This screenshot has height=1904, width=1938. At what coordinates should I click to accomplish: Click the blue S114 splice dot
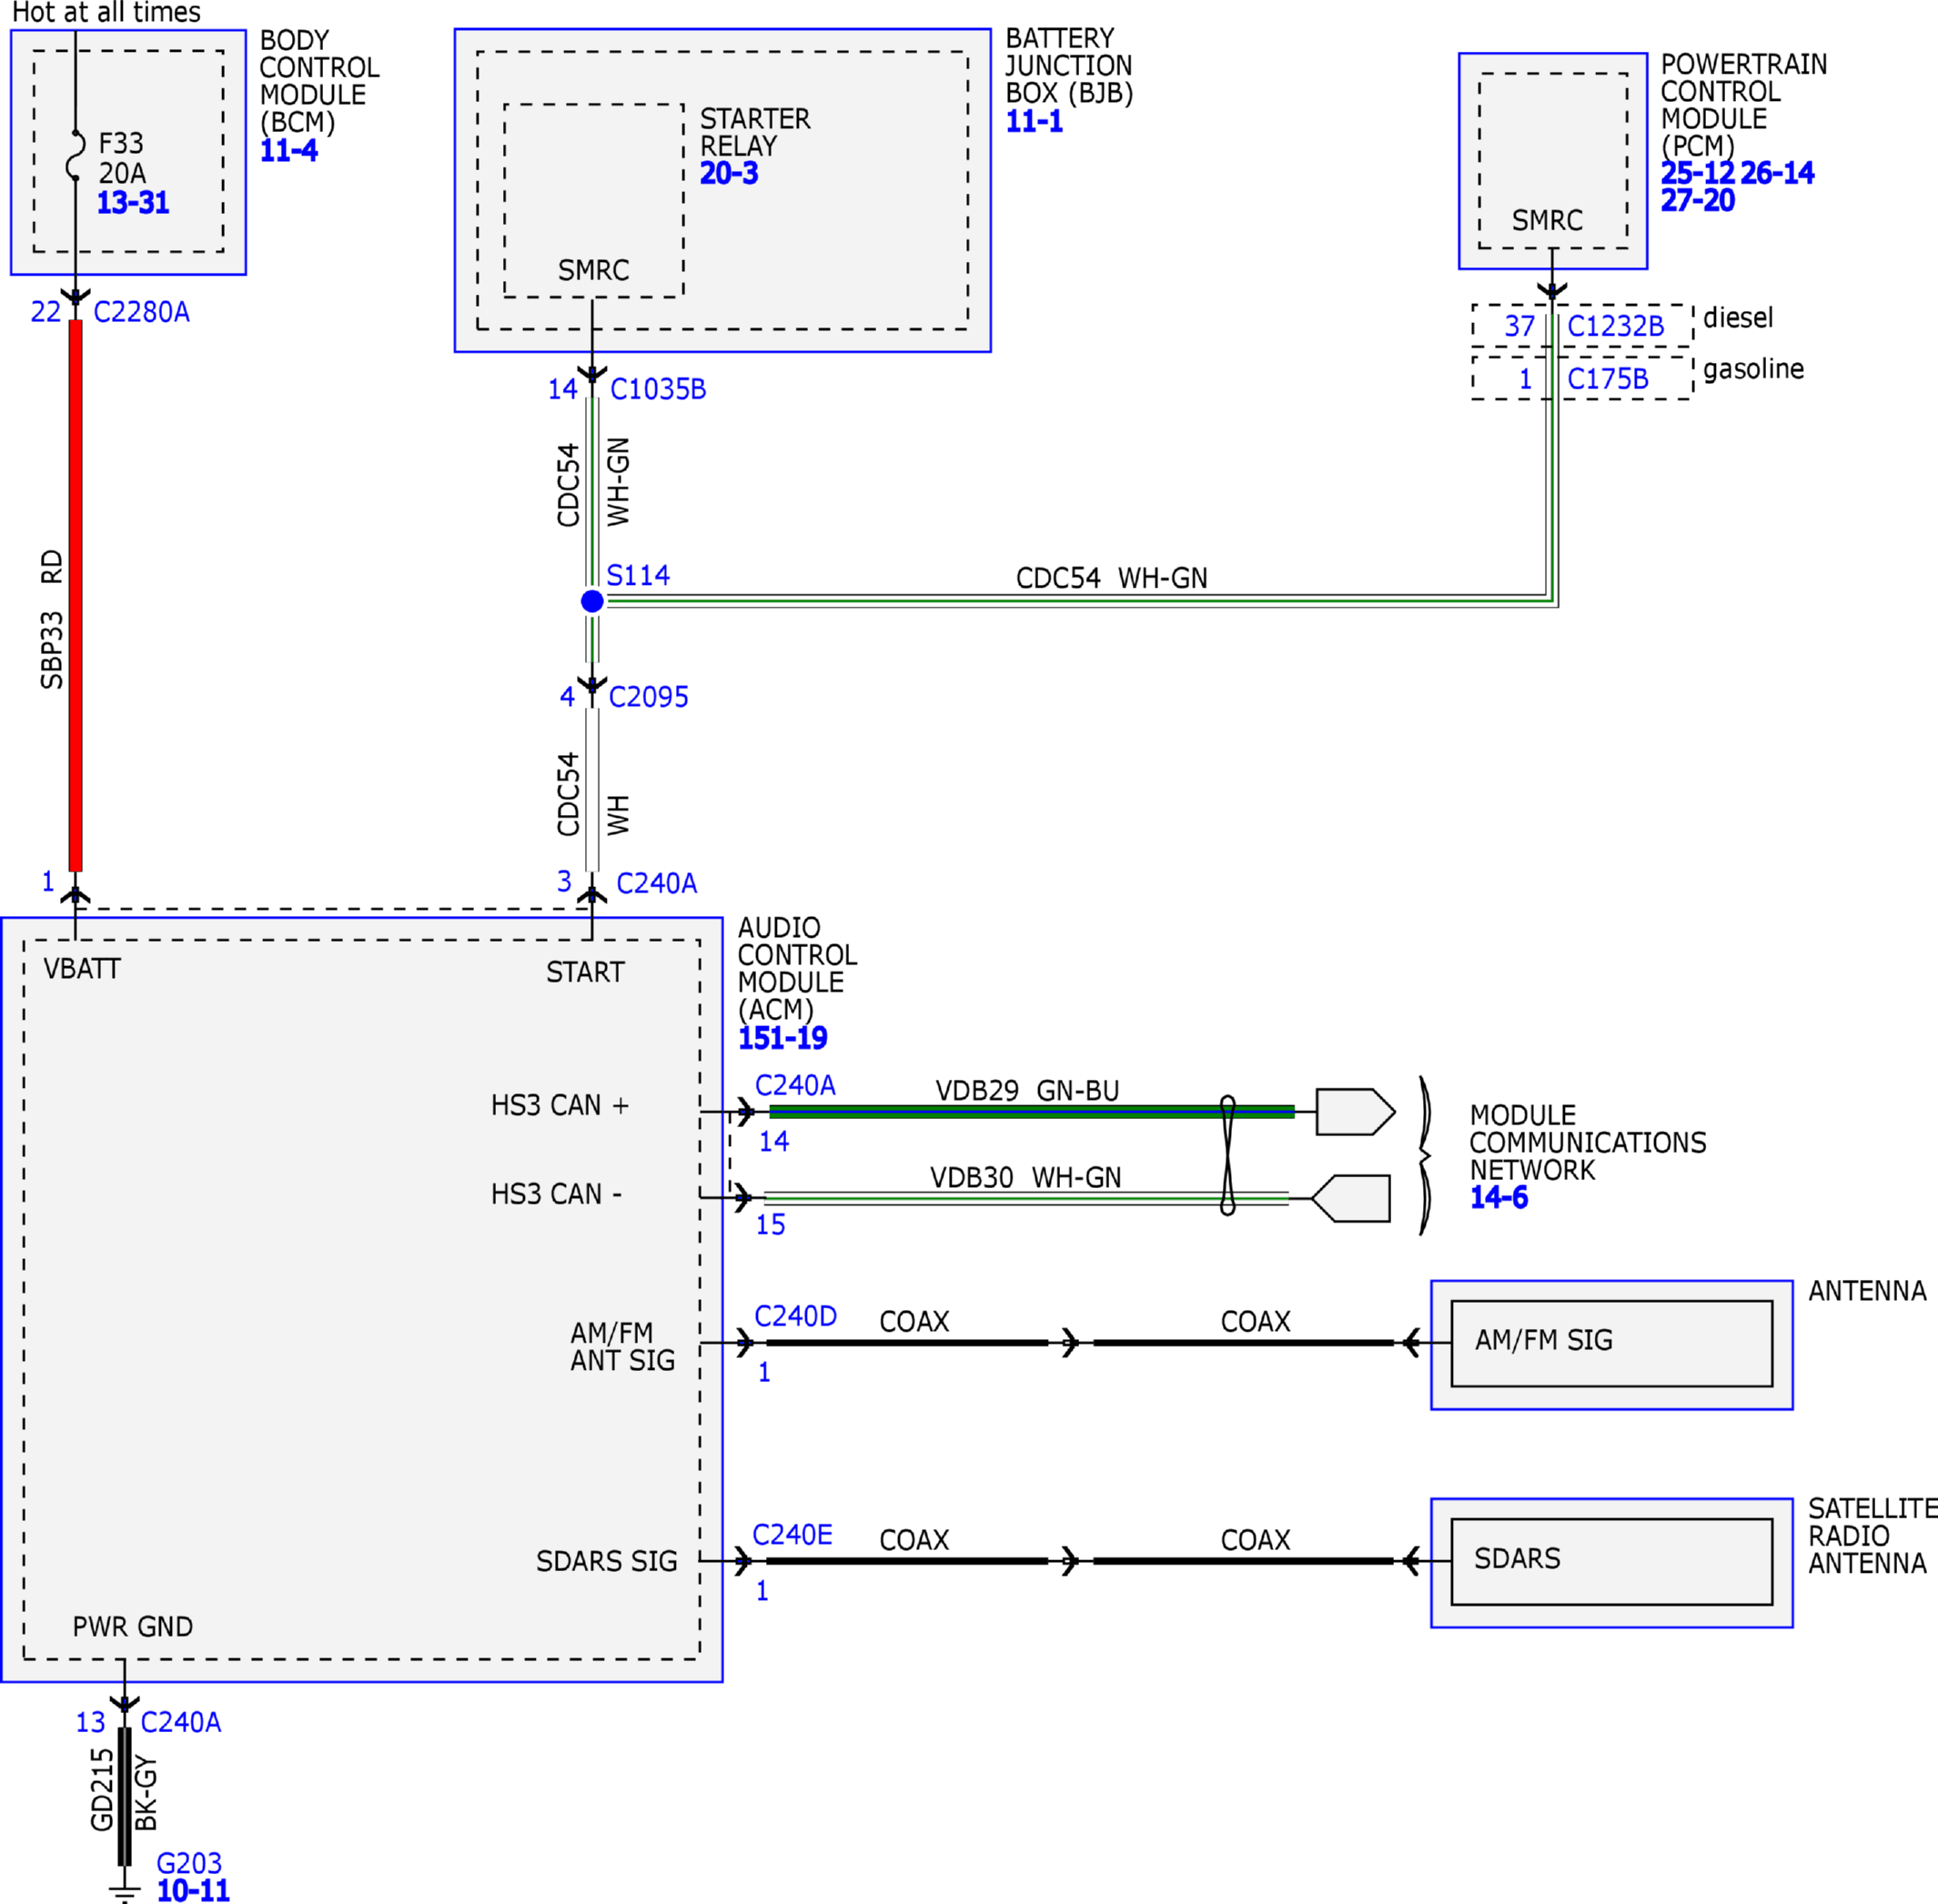point(592,601)
